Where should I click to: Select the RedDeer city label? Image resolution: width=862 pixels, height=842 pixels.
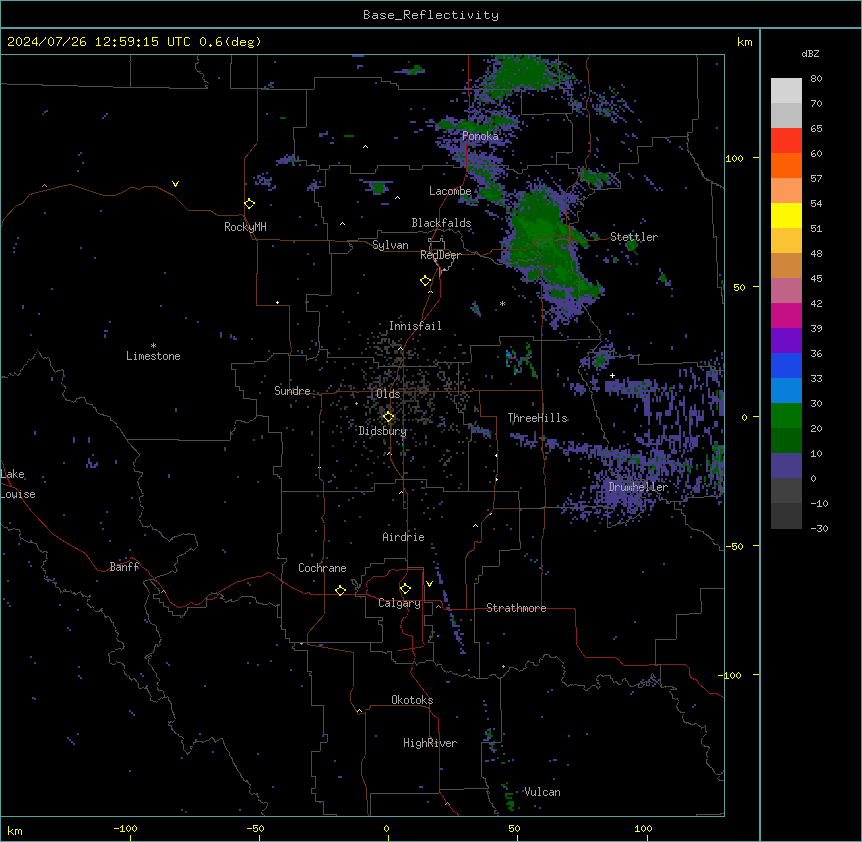440,255
